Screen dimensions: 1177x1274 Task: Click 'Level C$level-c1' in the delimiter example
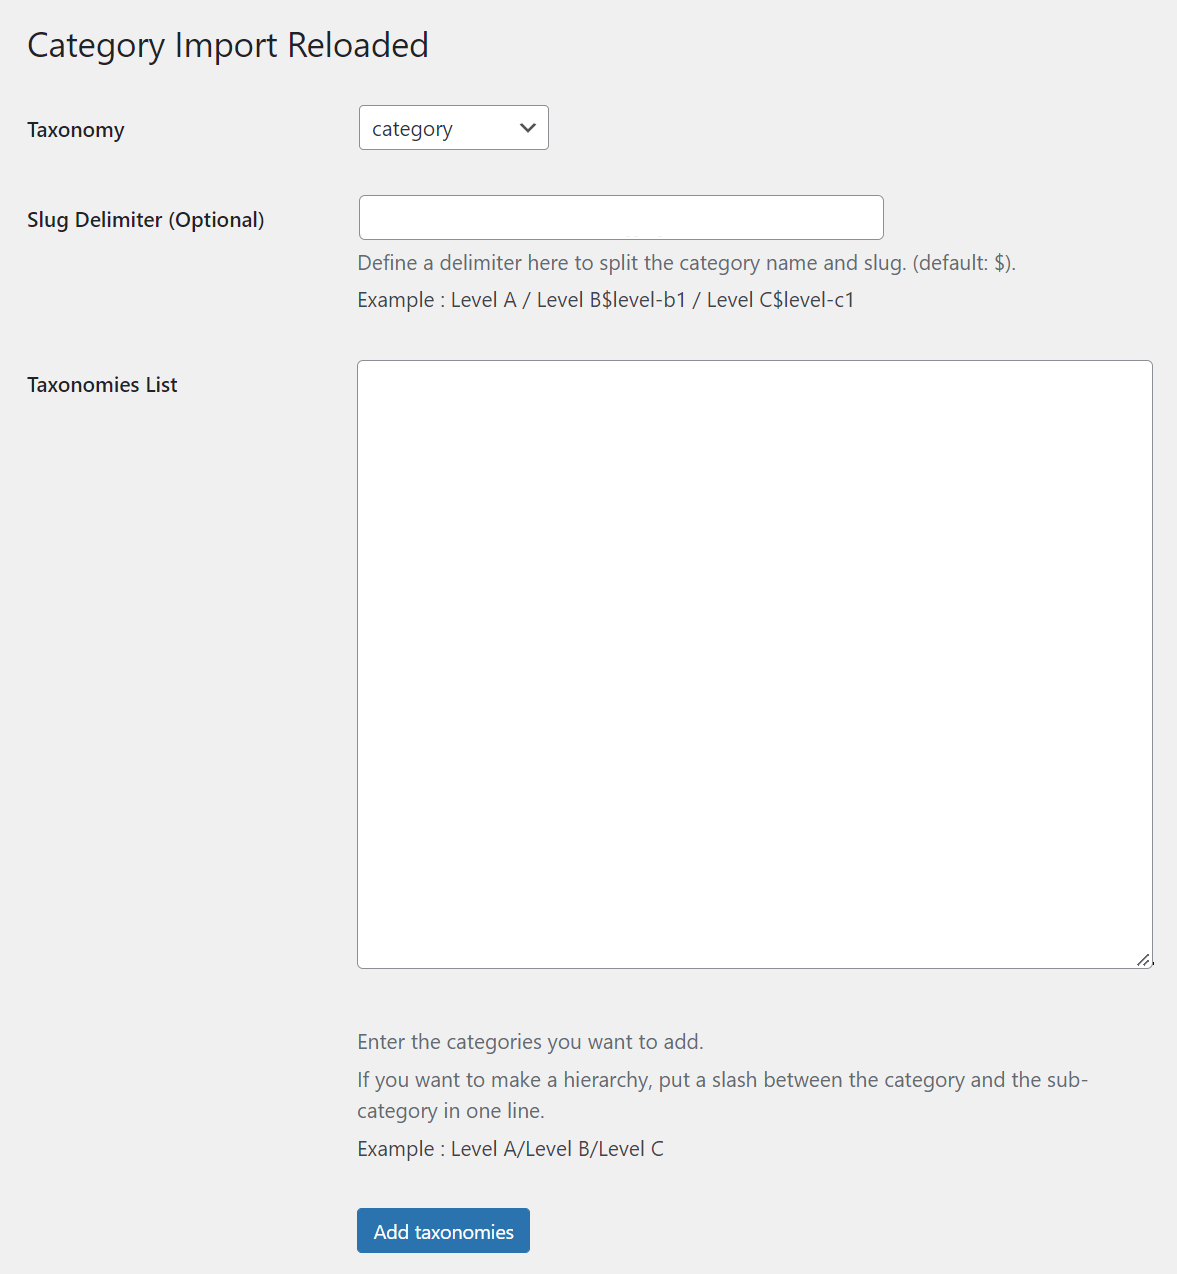780,300
